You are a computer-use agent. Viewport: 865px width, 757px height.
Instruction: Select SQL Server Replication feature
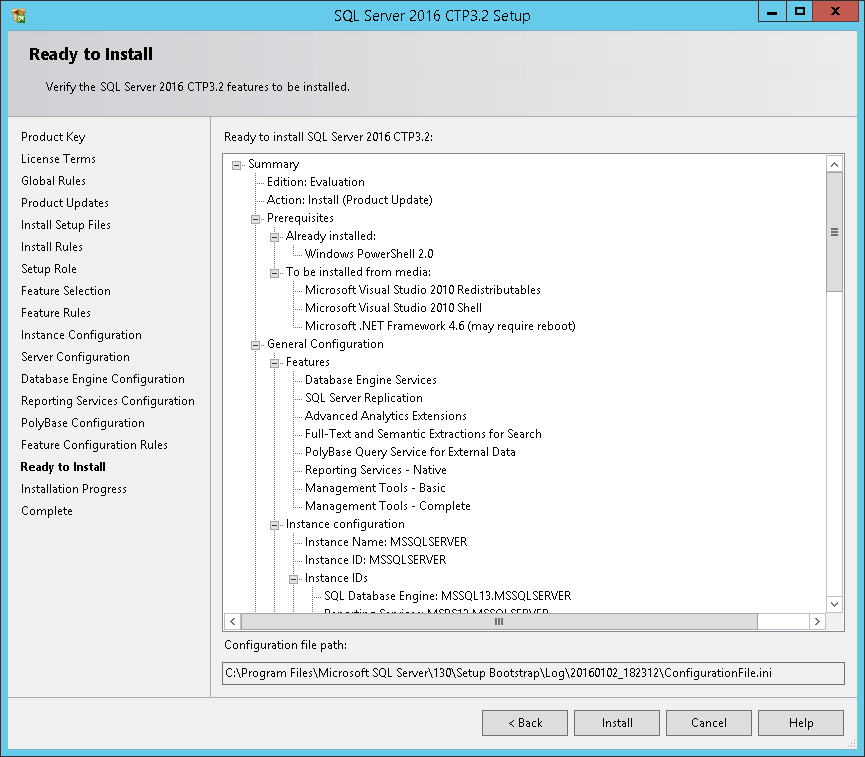[364, 398]
